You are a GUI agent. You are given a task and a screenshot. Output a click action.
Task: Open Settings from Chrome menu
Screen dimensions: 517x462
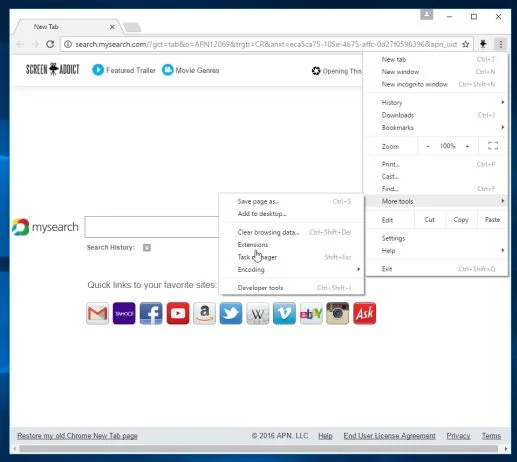(436, 238)
